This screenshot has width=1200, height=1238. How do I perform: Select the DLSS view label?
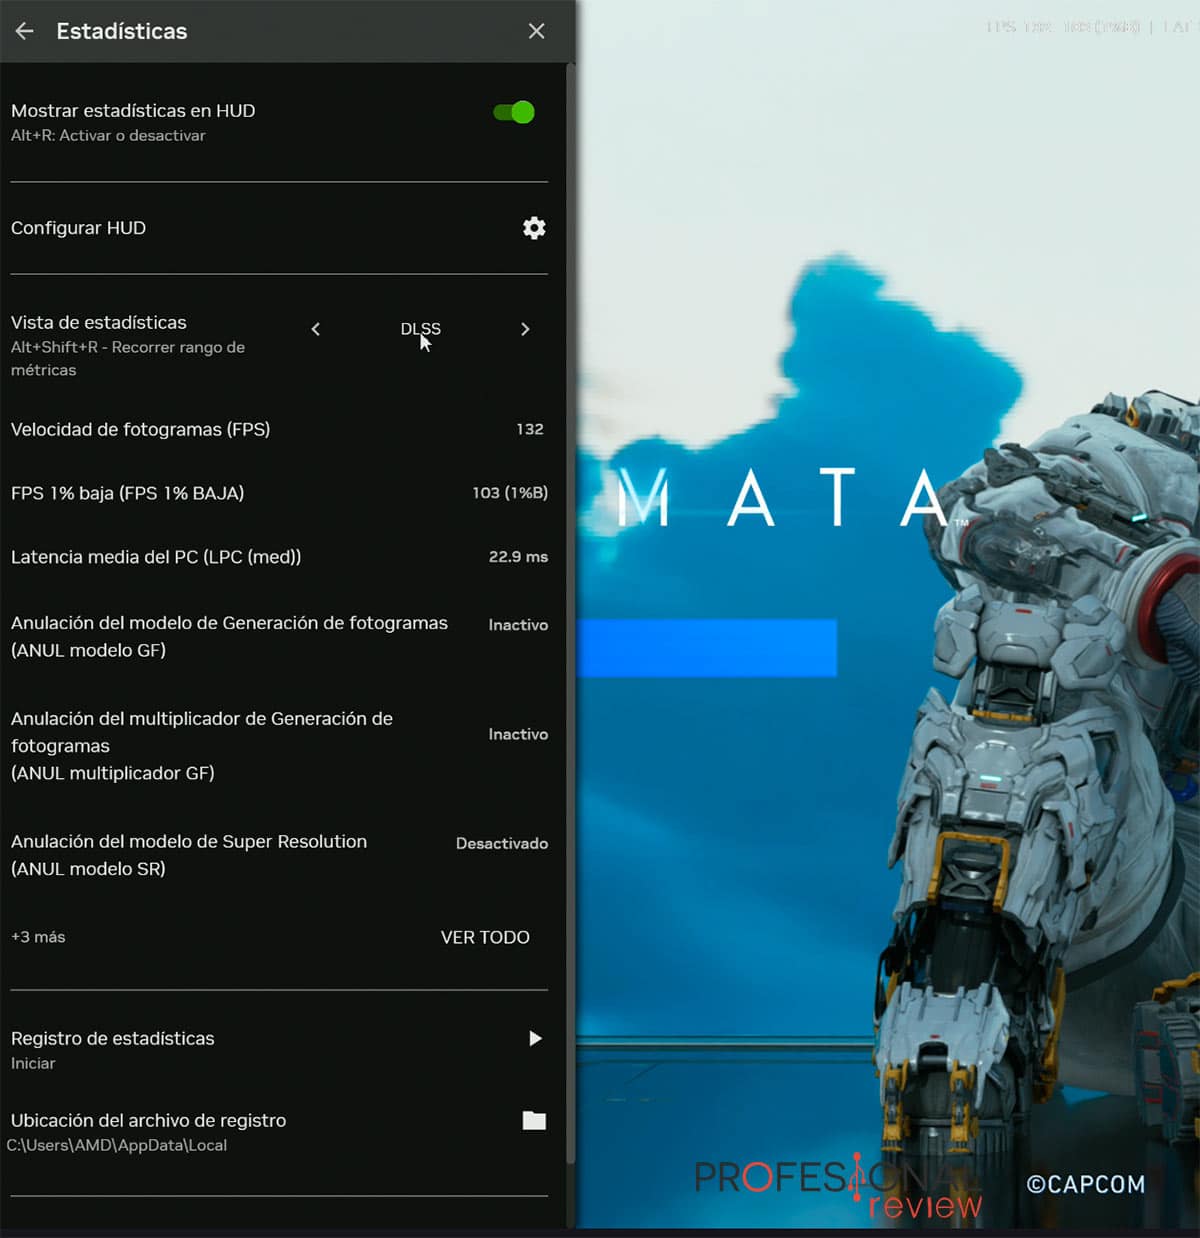click(x=420, y=328)
